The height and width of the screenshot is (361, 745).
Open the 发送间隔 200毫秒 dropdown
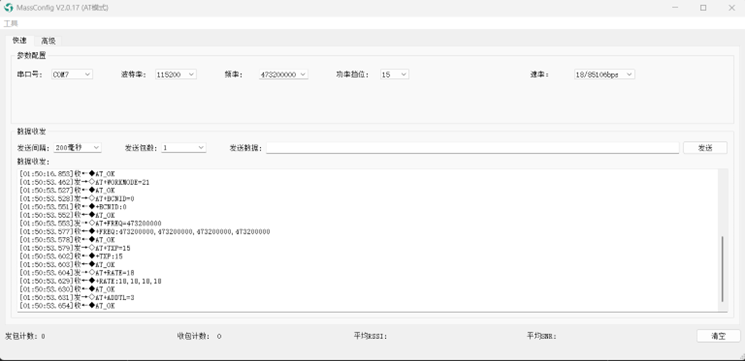[x=77, y=148]
